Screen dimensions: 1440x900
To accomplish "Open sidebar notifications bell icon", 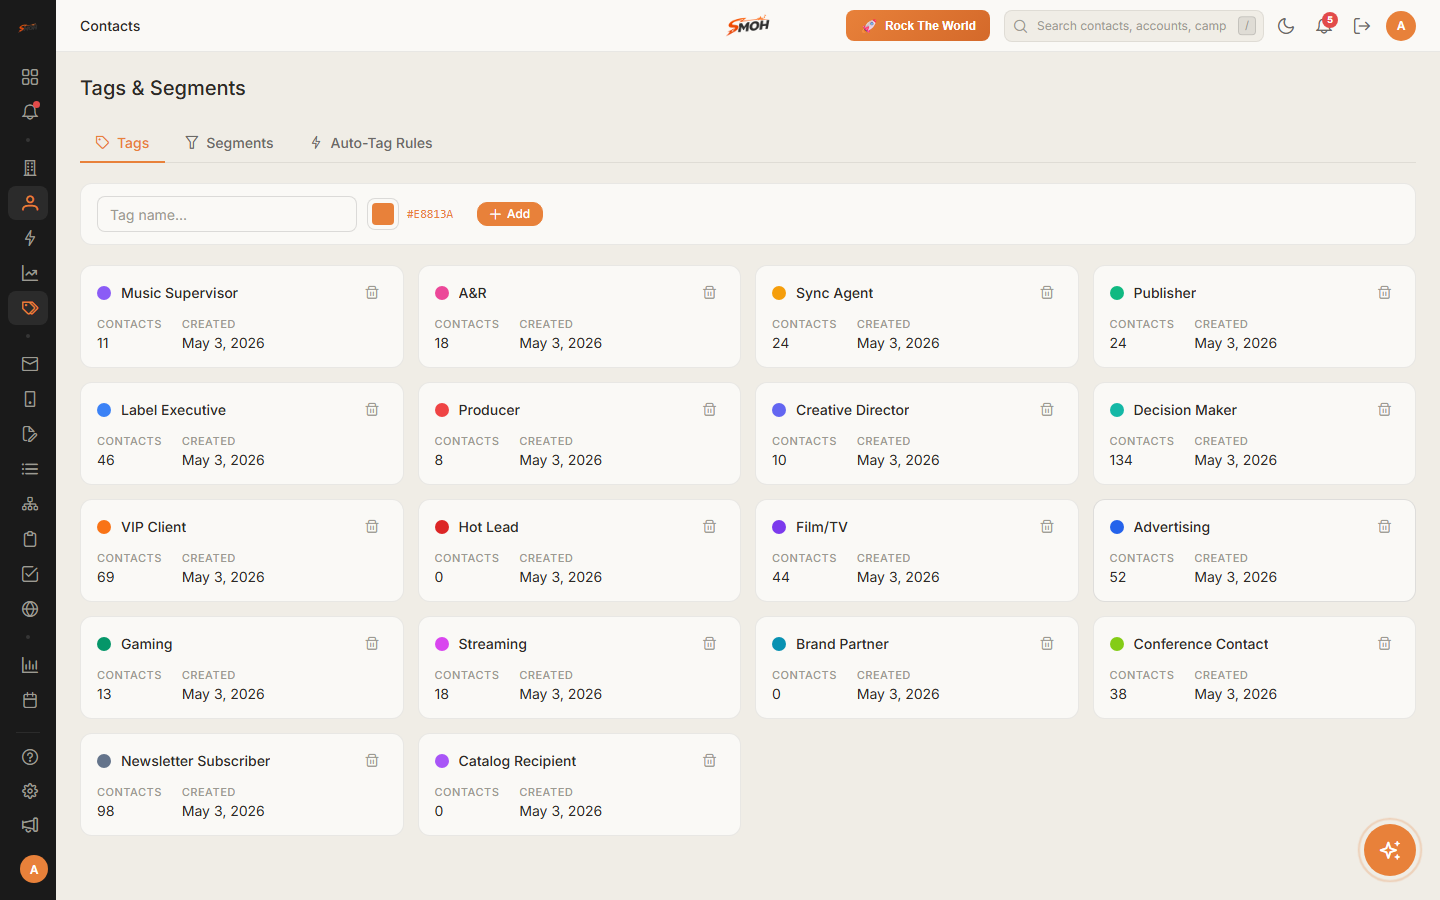I will pyautogui.click(x=30, y=112).
